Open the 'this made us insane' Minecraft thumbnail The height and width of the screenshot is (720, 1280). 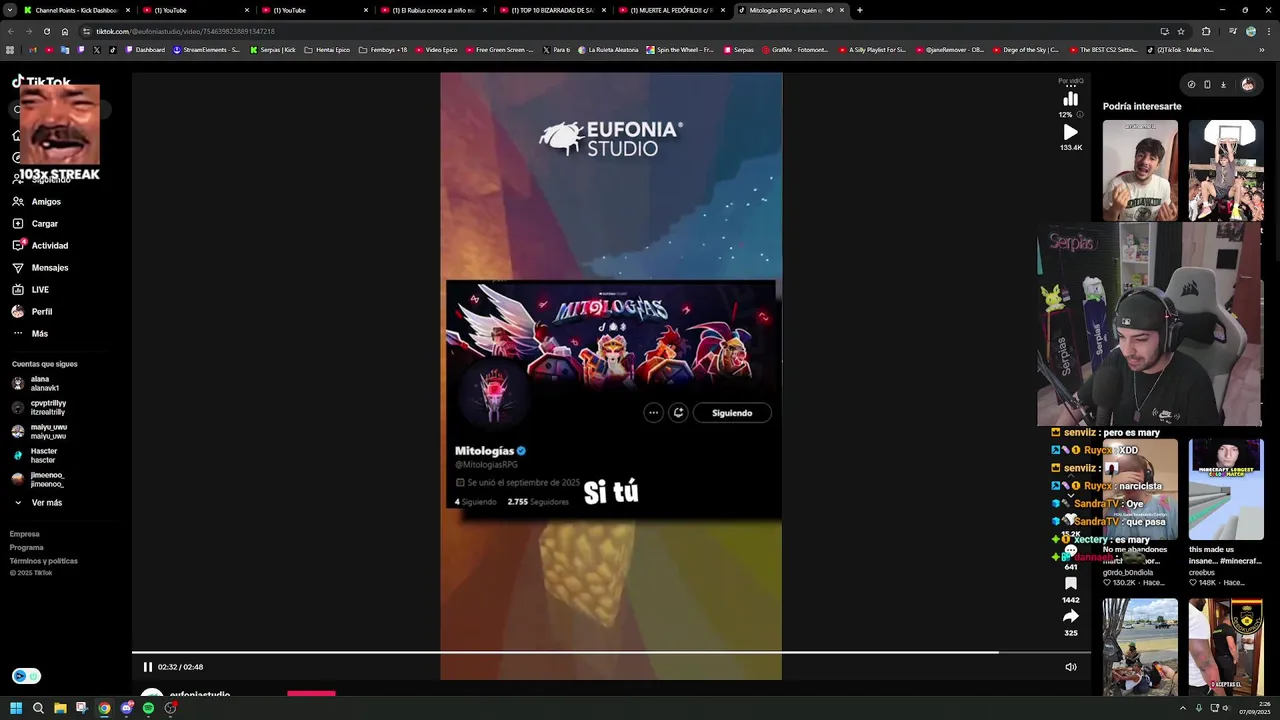coord(1226,490)
